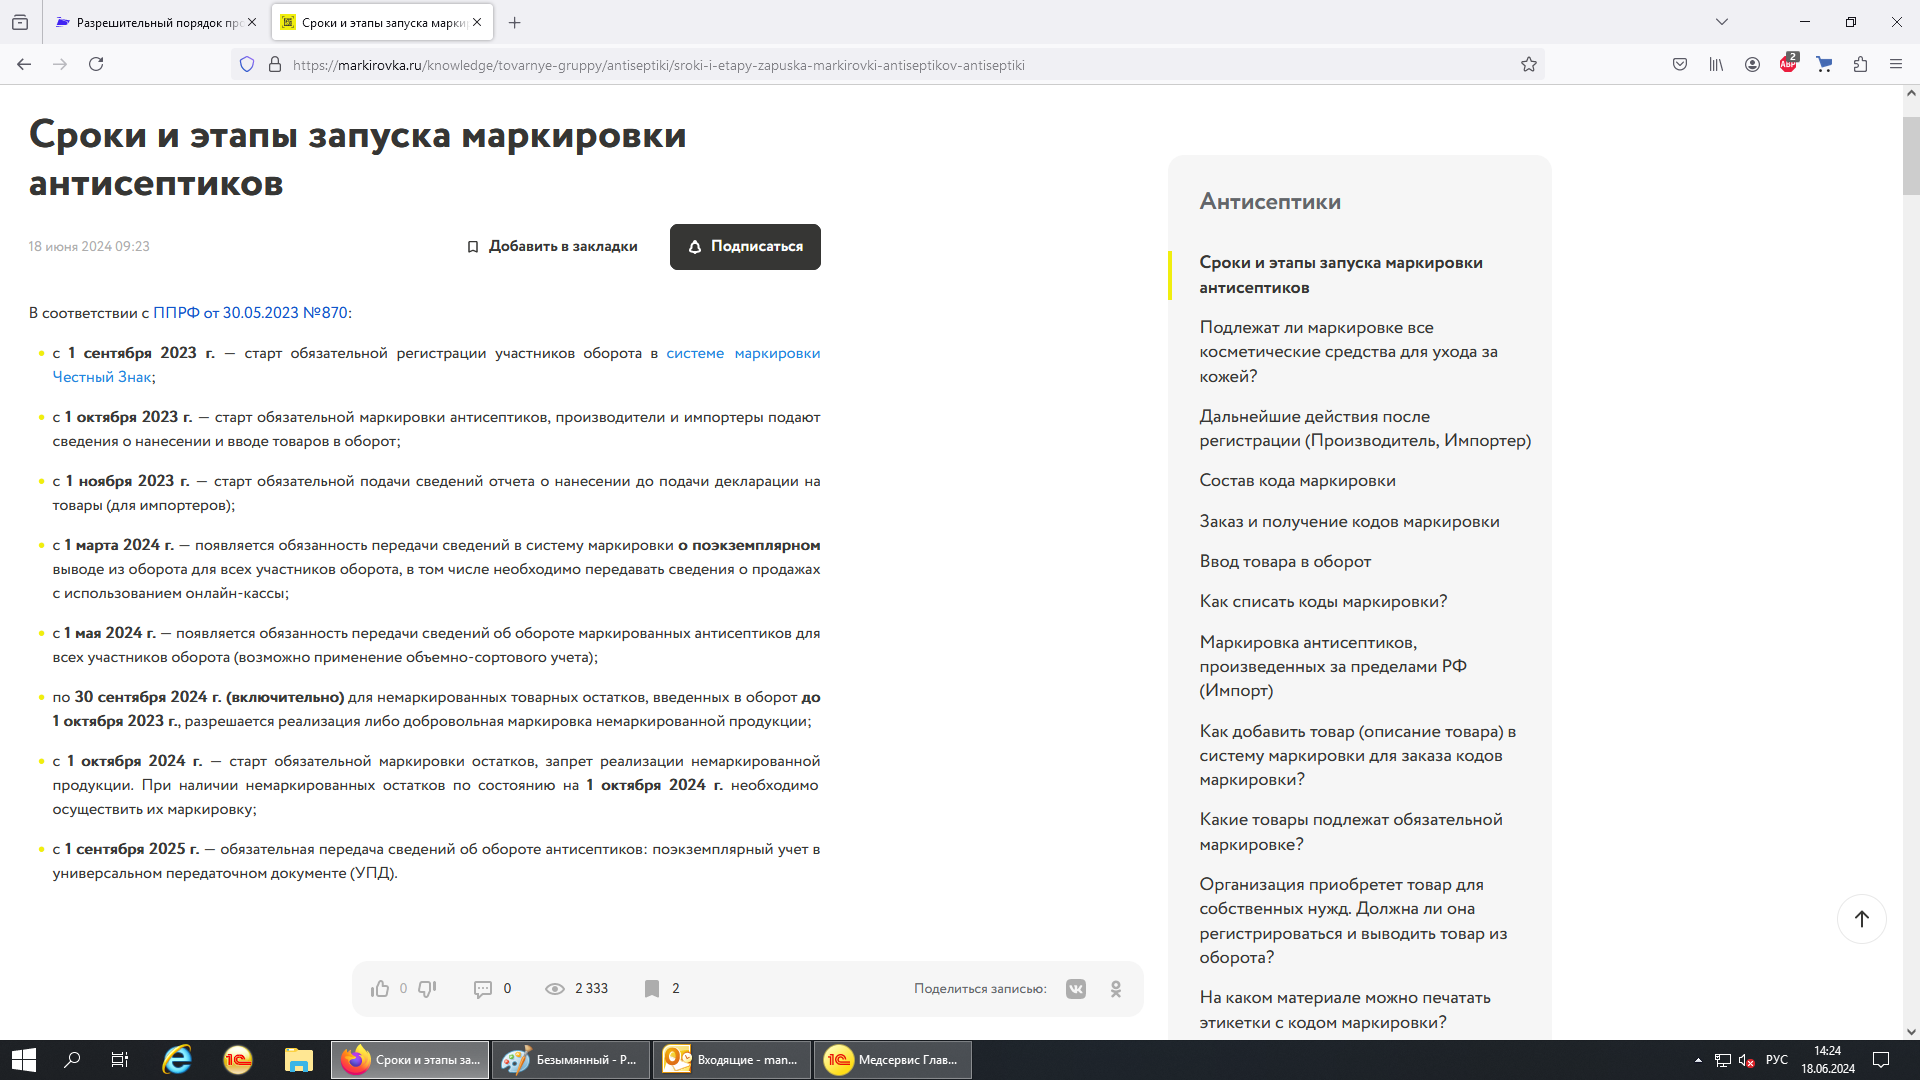Show hidden system tray icons
The image size is (1920, 1080).
point(1697,1060)
